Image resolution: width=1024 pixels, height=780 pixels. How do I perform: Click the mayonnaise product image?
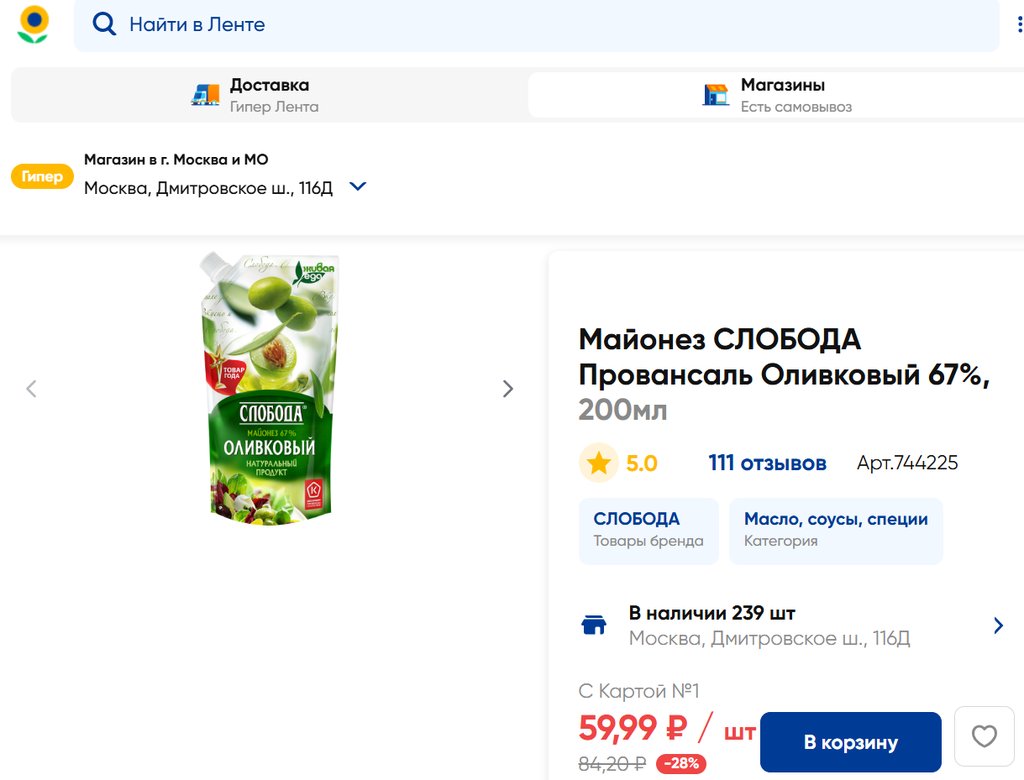click(270, 388)
